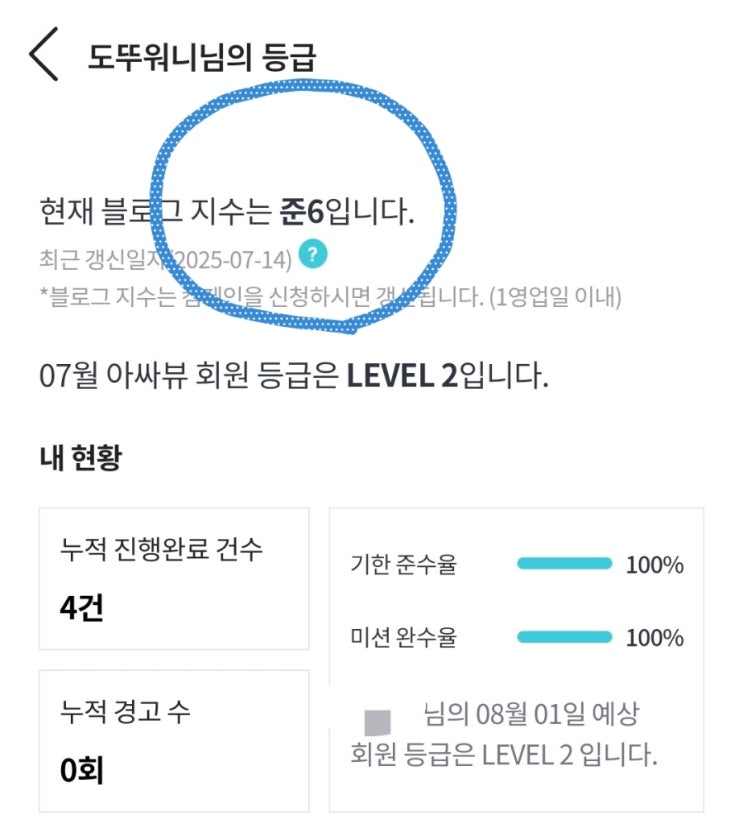Click the 최근 갱신일자 2025-07-14 date text

[x=166, y=259]
